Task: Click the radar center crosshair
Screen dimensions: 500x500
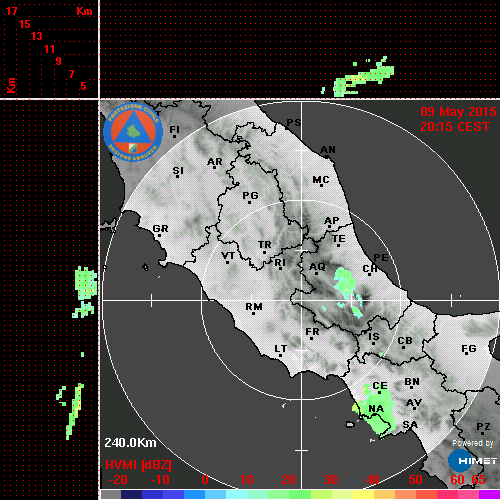Action: [302, 300]
